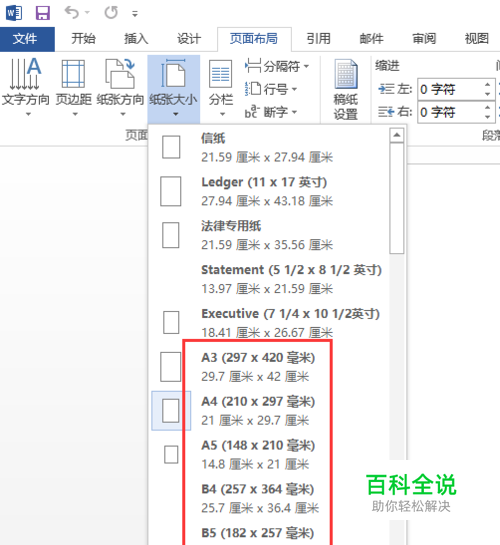Switch to the 邮件 tab
500x545 pixels.
point(371,39)
